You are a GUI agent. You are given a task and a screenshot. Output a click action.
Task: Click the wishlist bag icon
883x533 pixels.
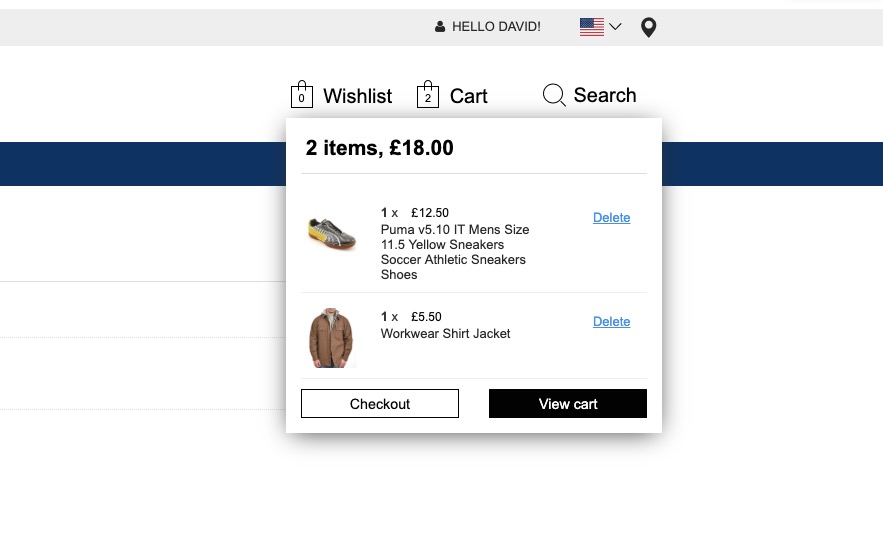302,95
